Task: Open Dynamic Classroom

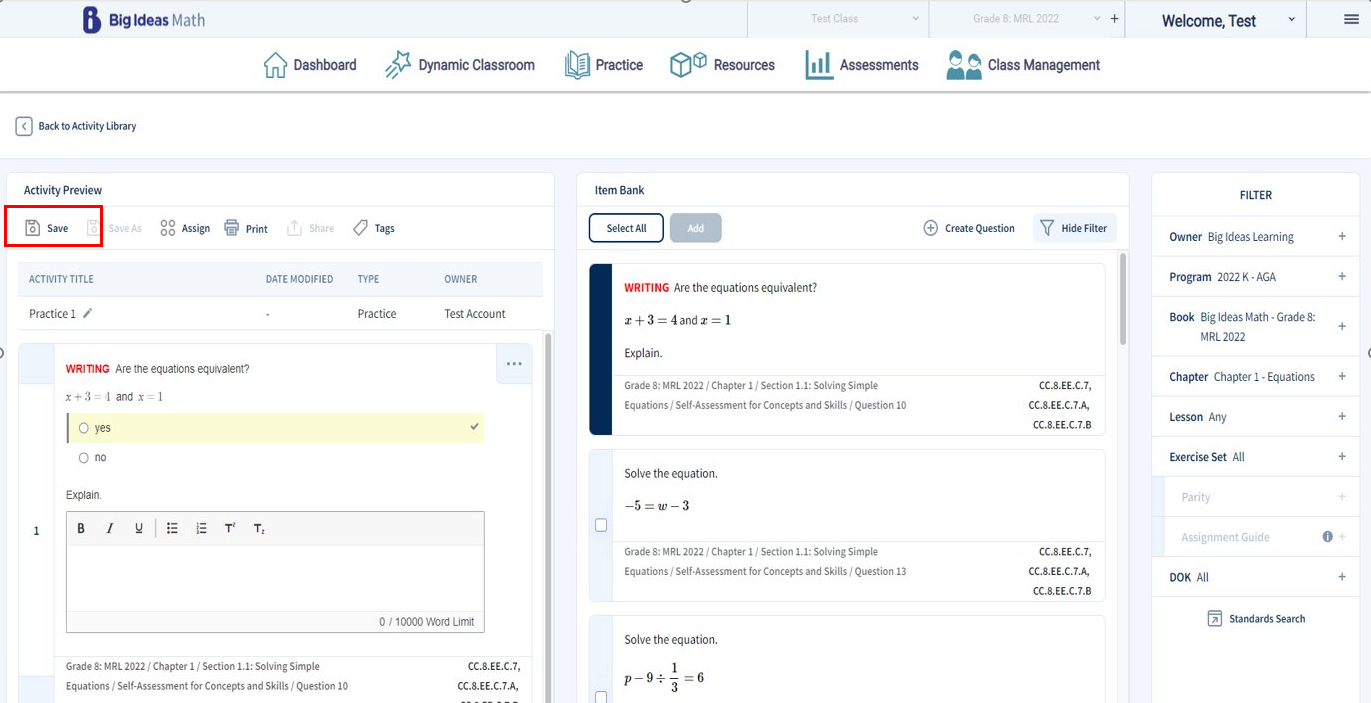Action: (x=460, y=65)
